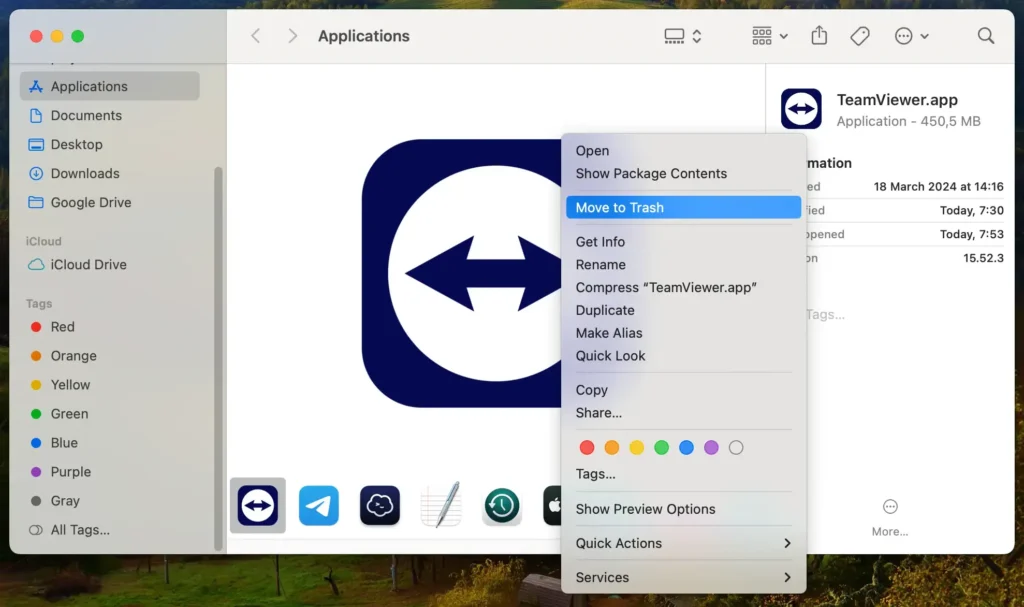Apply the gray empty tag circle in menu
This screenshot has width=1024, height=607.
tap(735, 448)
